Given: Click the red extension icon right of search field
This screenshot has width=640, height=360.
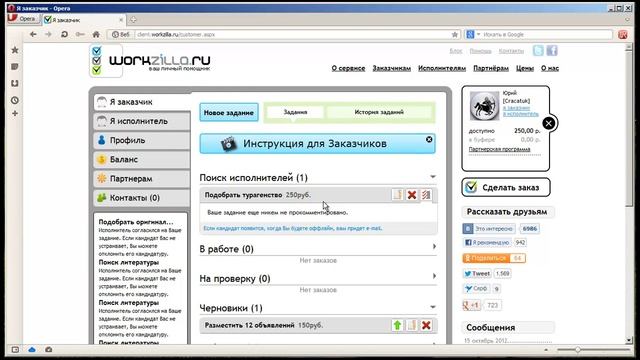Looking at the screenshot, I should (x=622, y=35).
